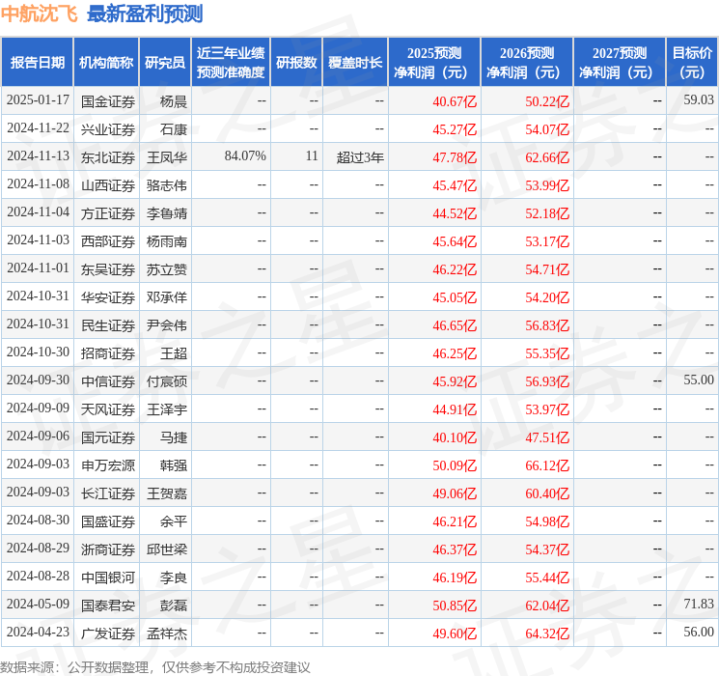
Task: Select the value 44.52亿
Action: click(454, 213)
